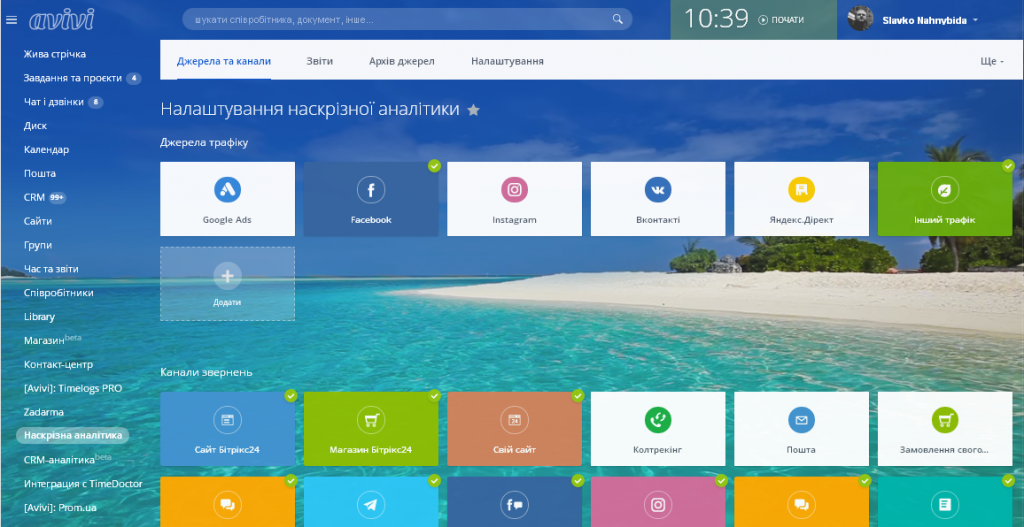Click the green checkmark on Інший трафік tile
Image resolution: width=1024 pixels, height=527 pixels.
pyautogui.click(x=1008, y=166)
